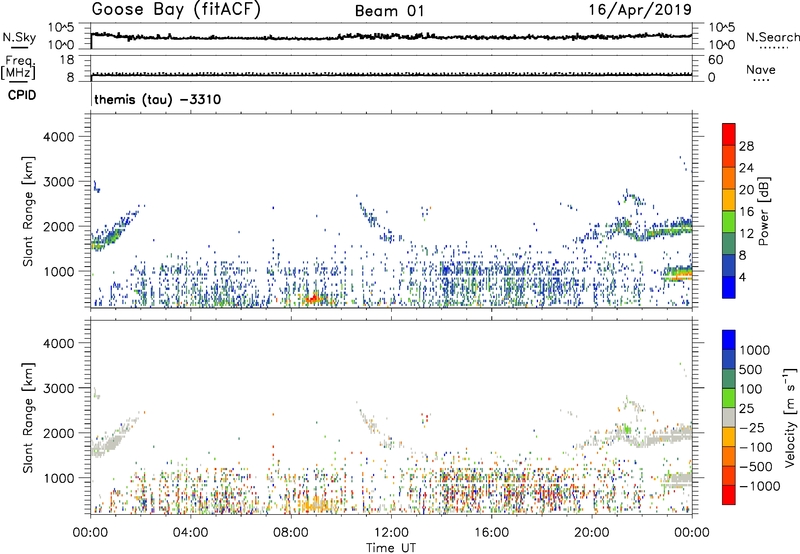This screenshot has width=800, height=554.
Task: Select the grey Velocity colorbar segment between 25 and -25
Action: [729, 417]
